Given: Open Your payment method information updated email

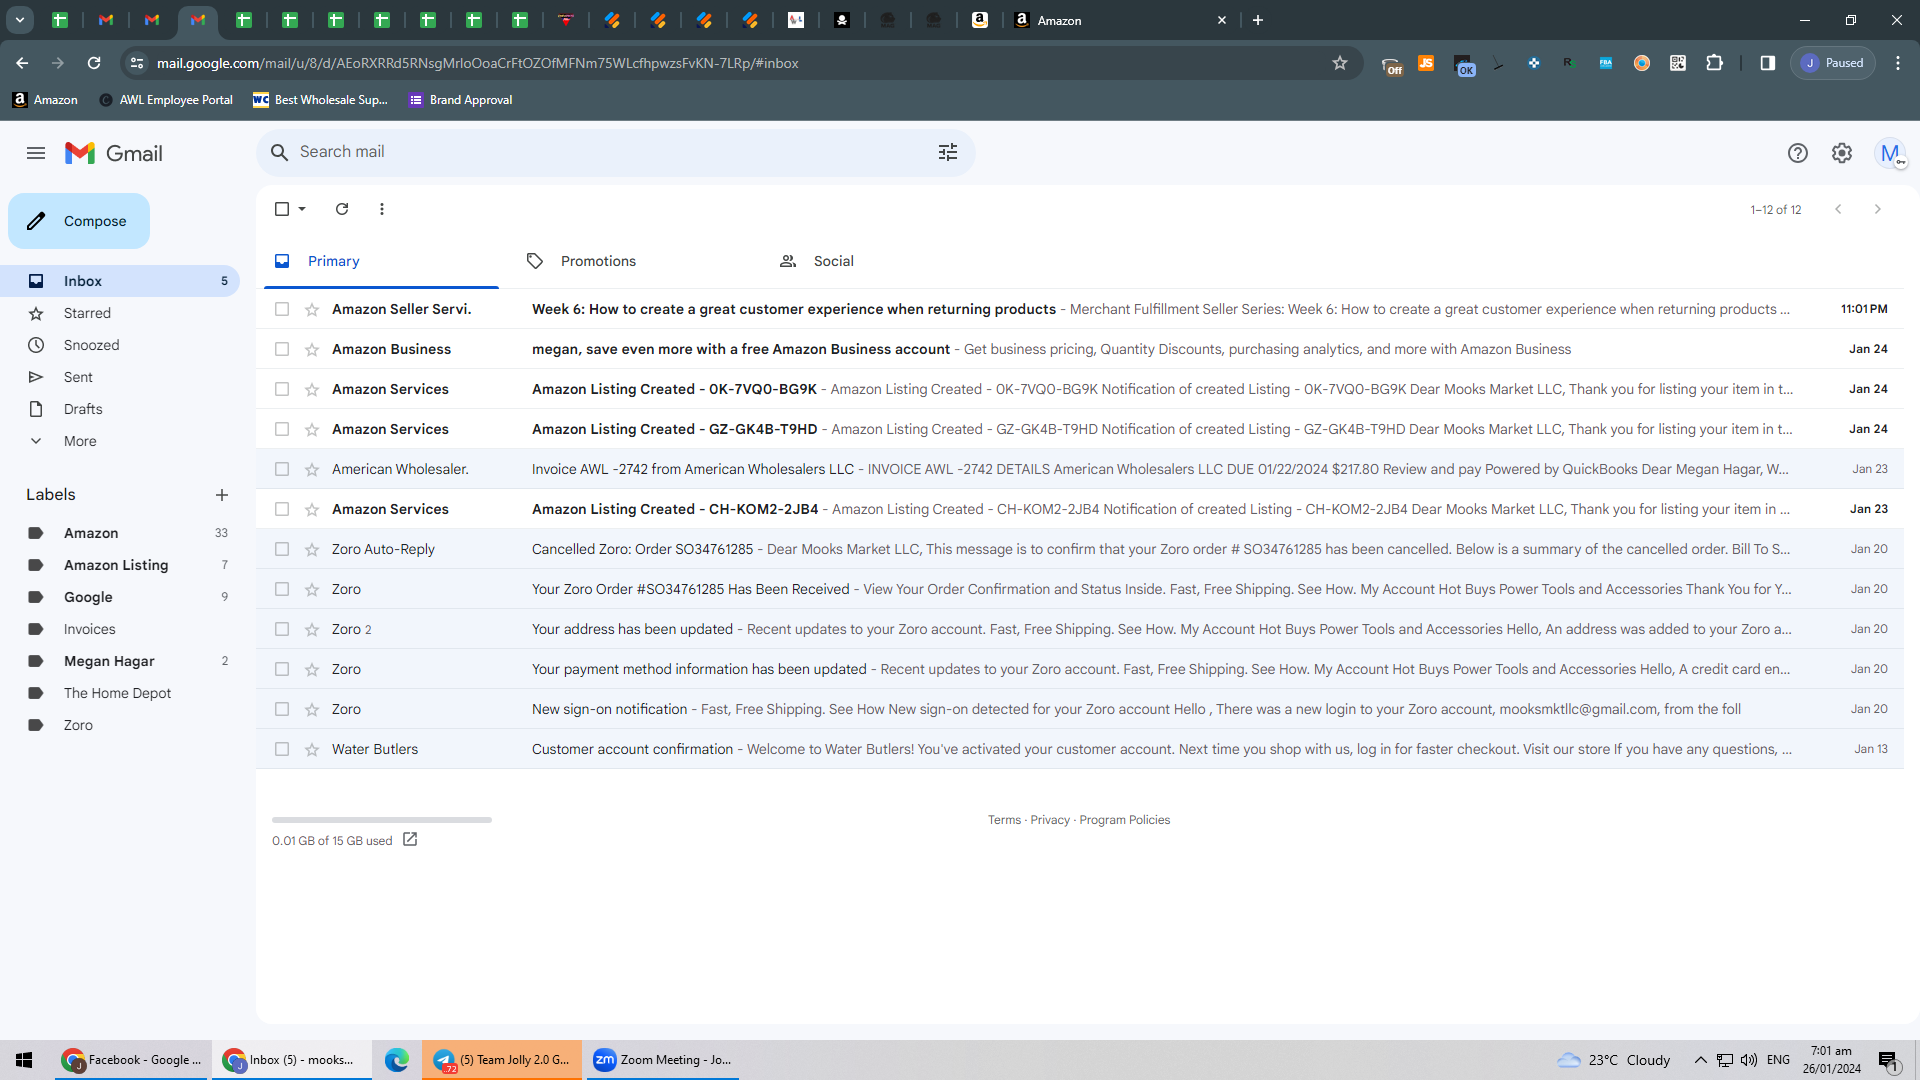Looking at the screenshot, I should point(1080,669).
